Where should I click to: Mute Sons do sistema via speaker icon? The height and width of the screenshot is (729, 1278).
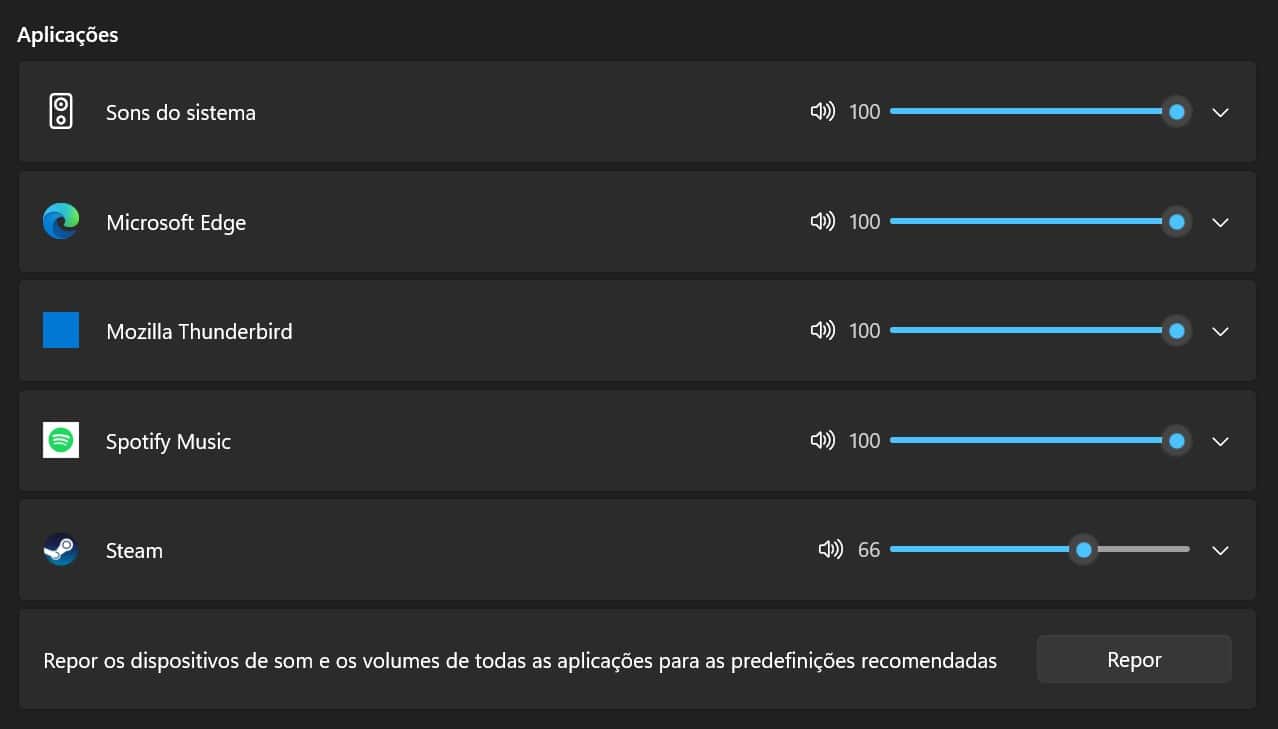coord(822,112)
